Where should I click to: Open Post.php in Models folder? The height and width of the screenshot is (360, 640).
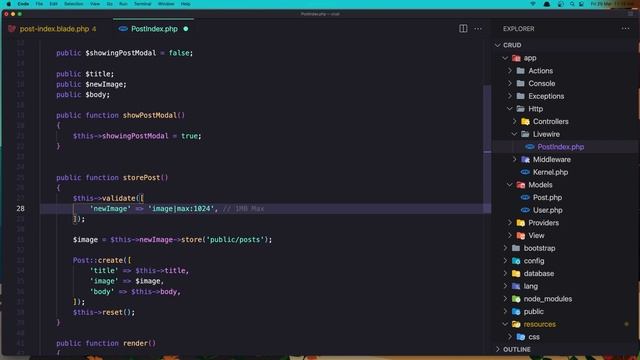coord(547,198)
